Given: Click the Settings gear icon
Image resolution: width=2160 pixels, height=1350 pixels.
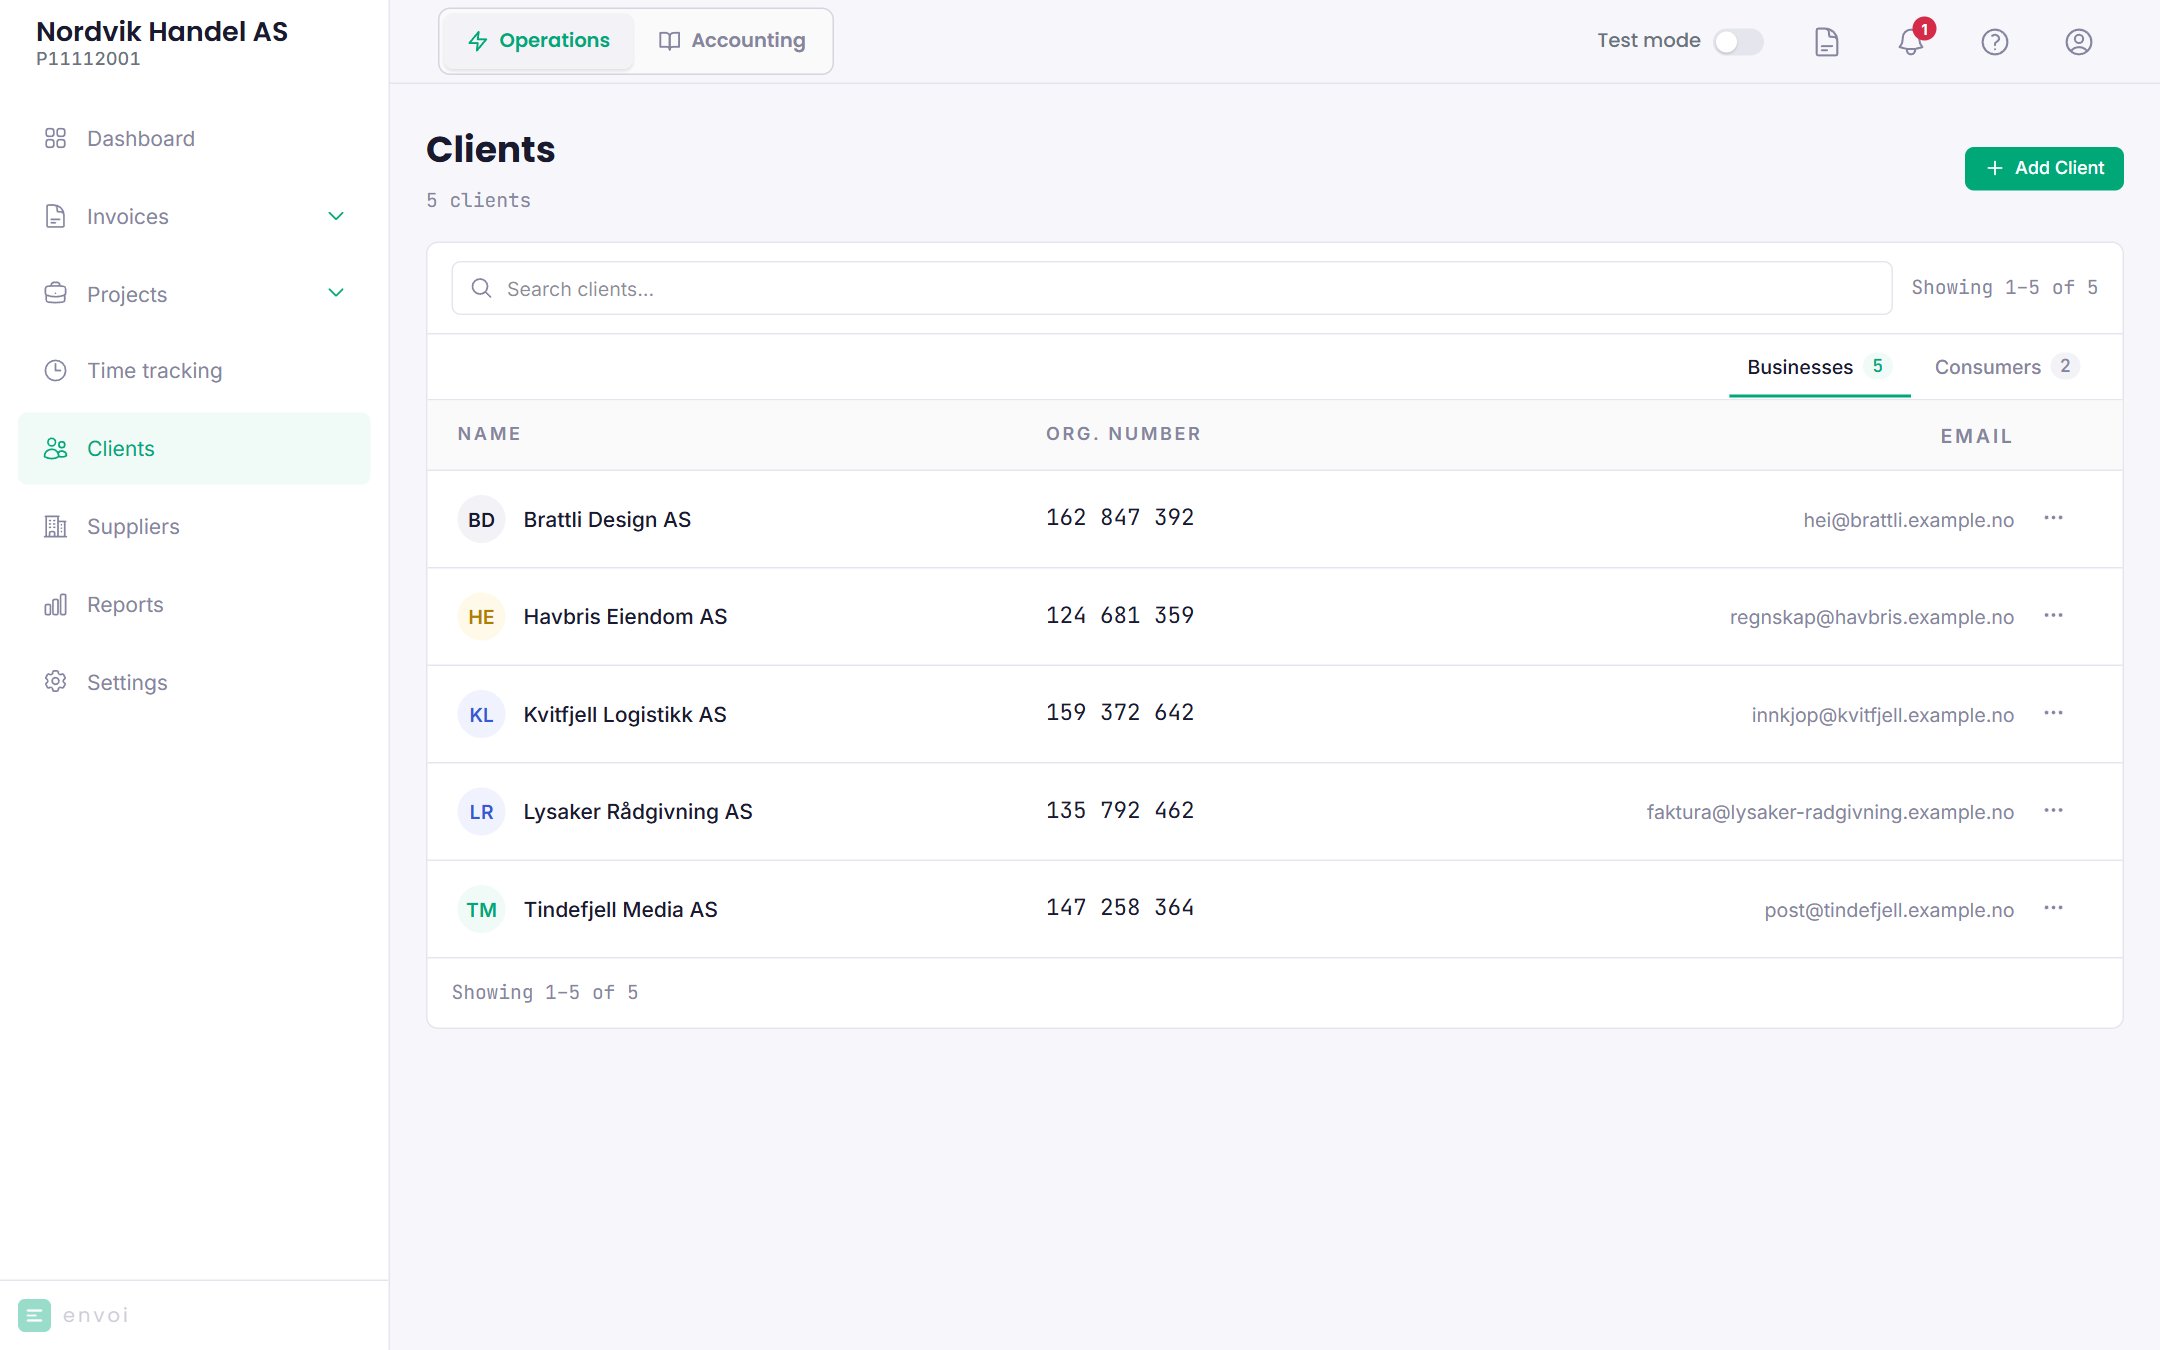Looking at the screenshot, I should coord(55,681).
